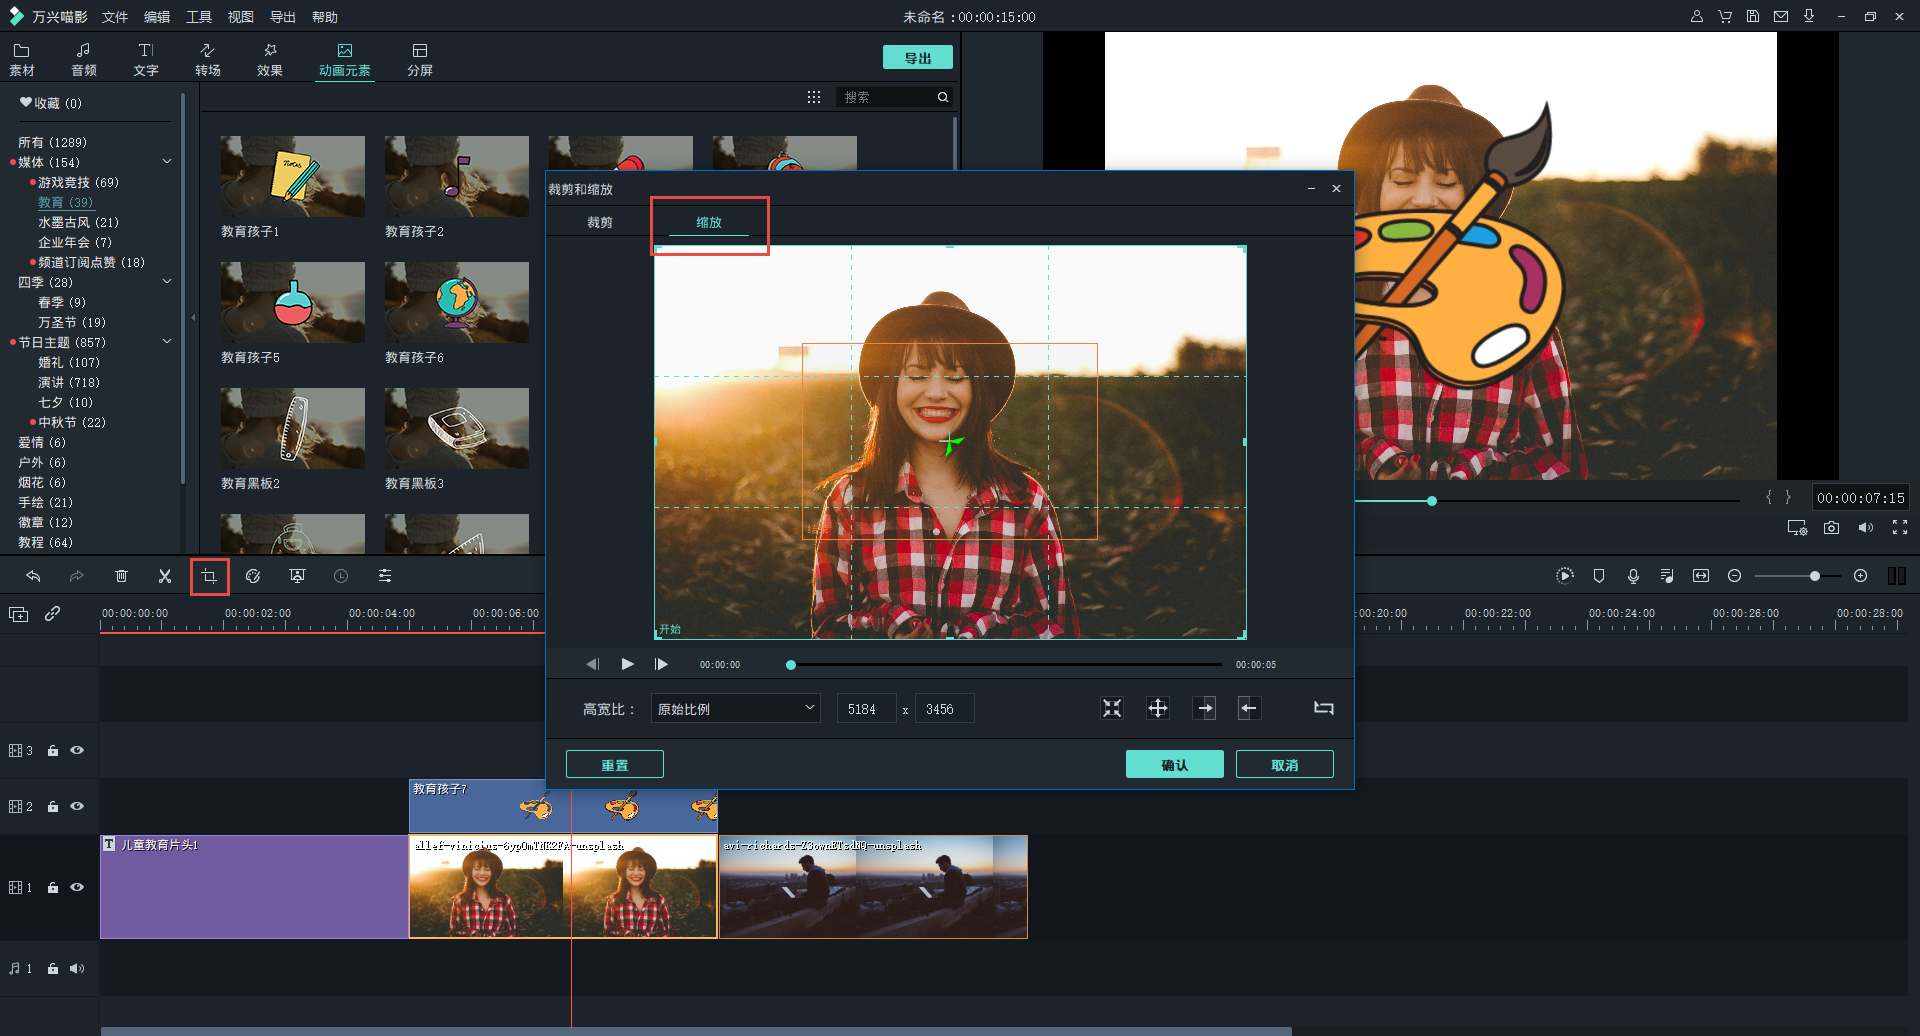1920x1036 pixels.
Task: Click the split scissors icon
Action: point(165,576)
